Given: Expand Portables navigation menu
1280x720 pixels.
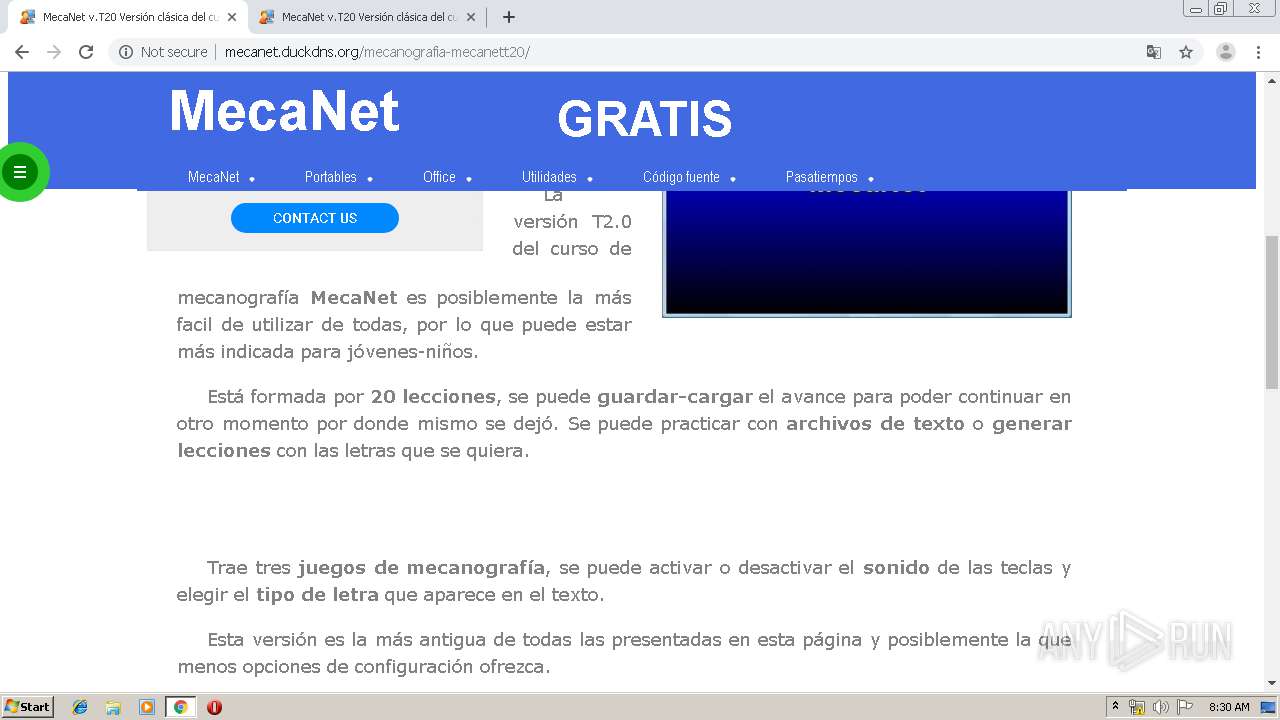Looking at the screenshot, I should pos(338,177).
